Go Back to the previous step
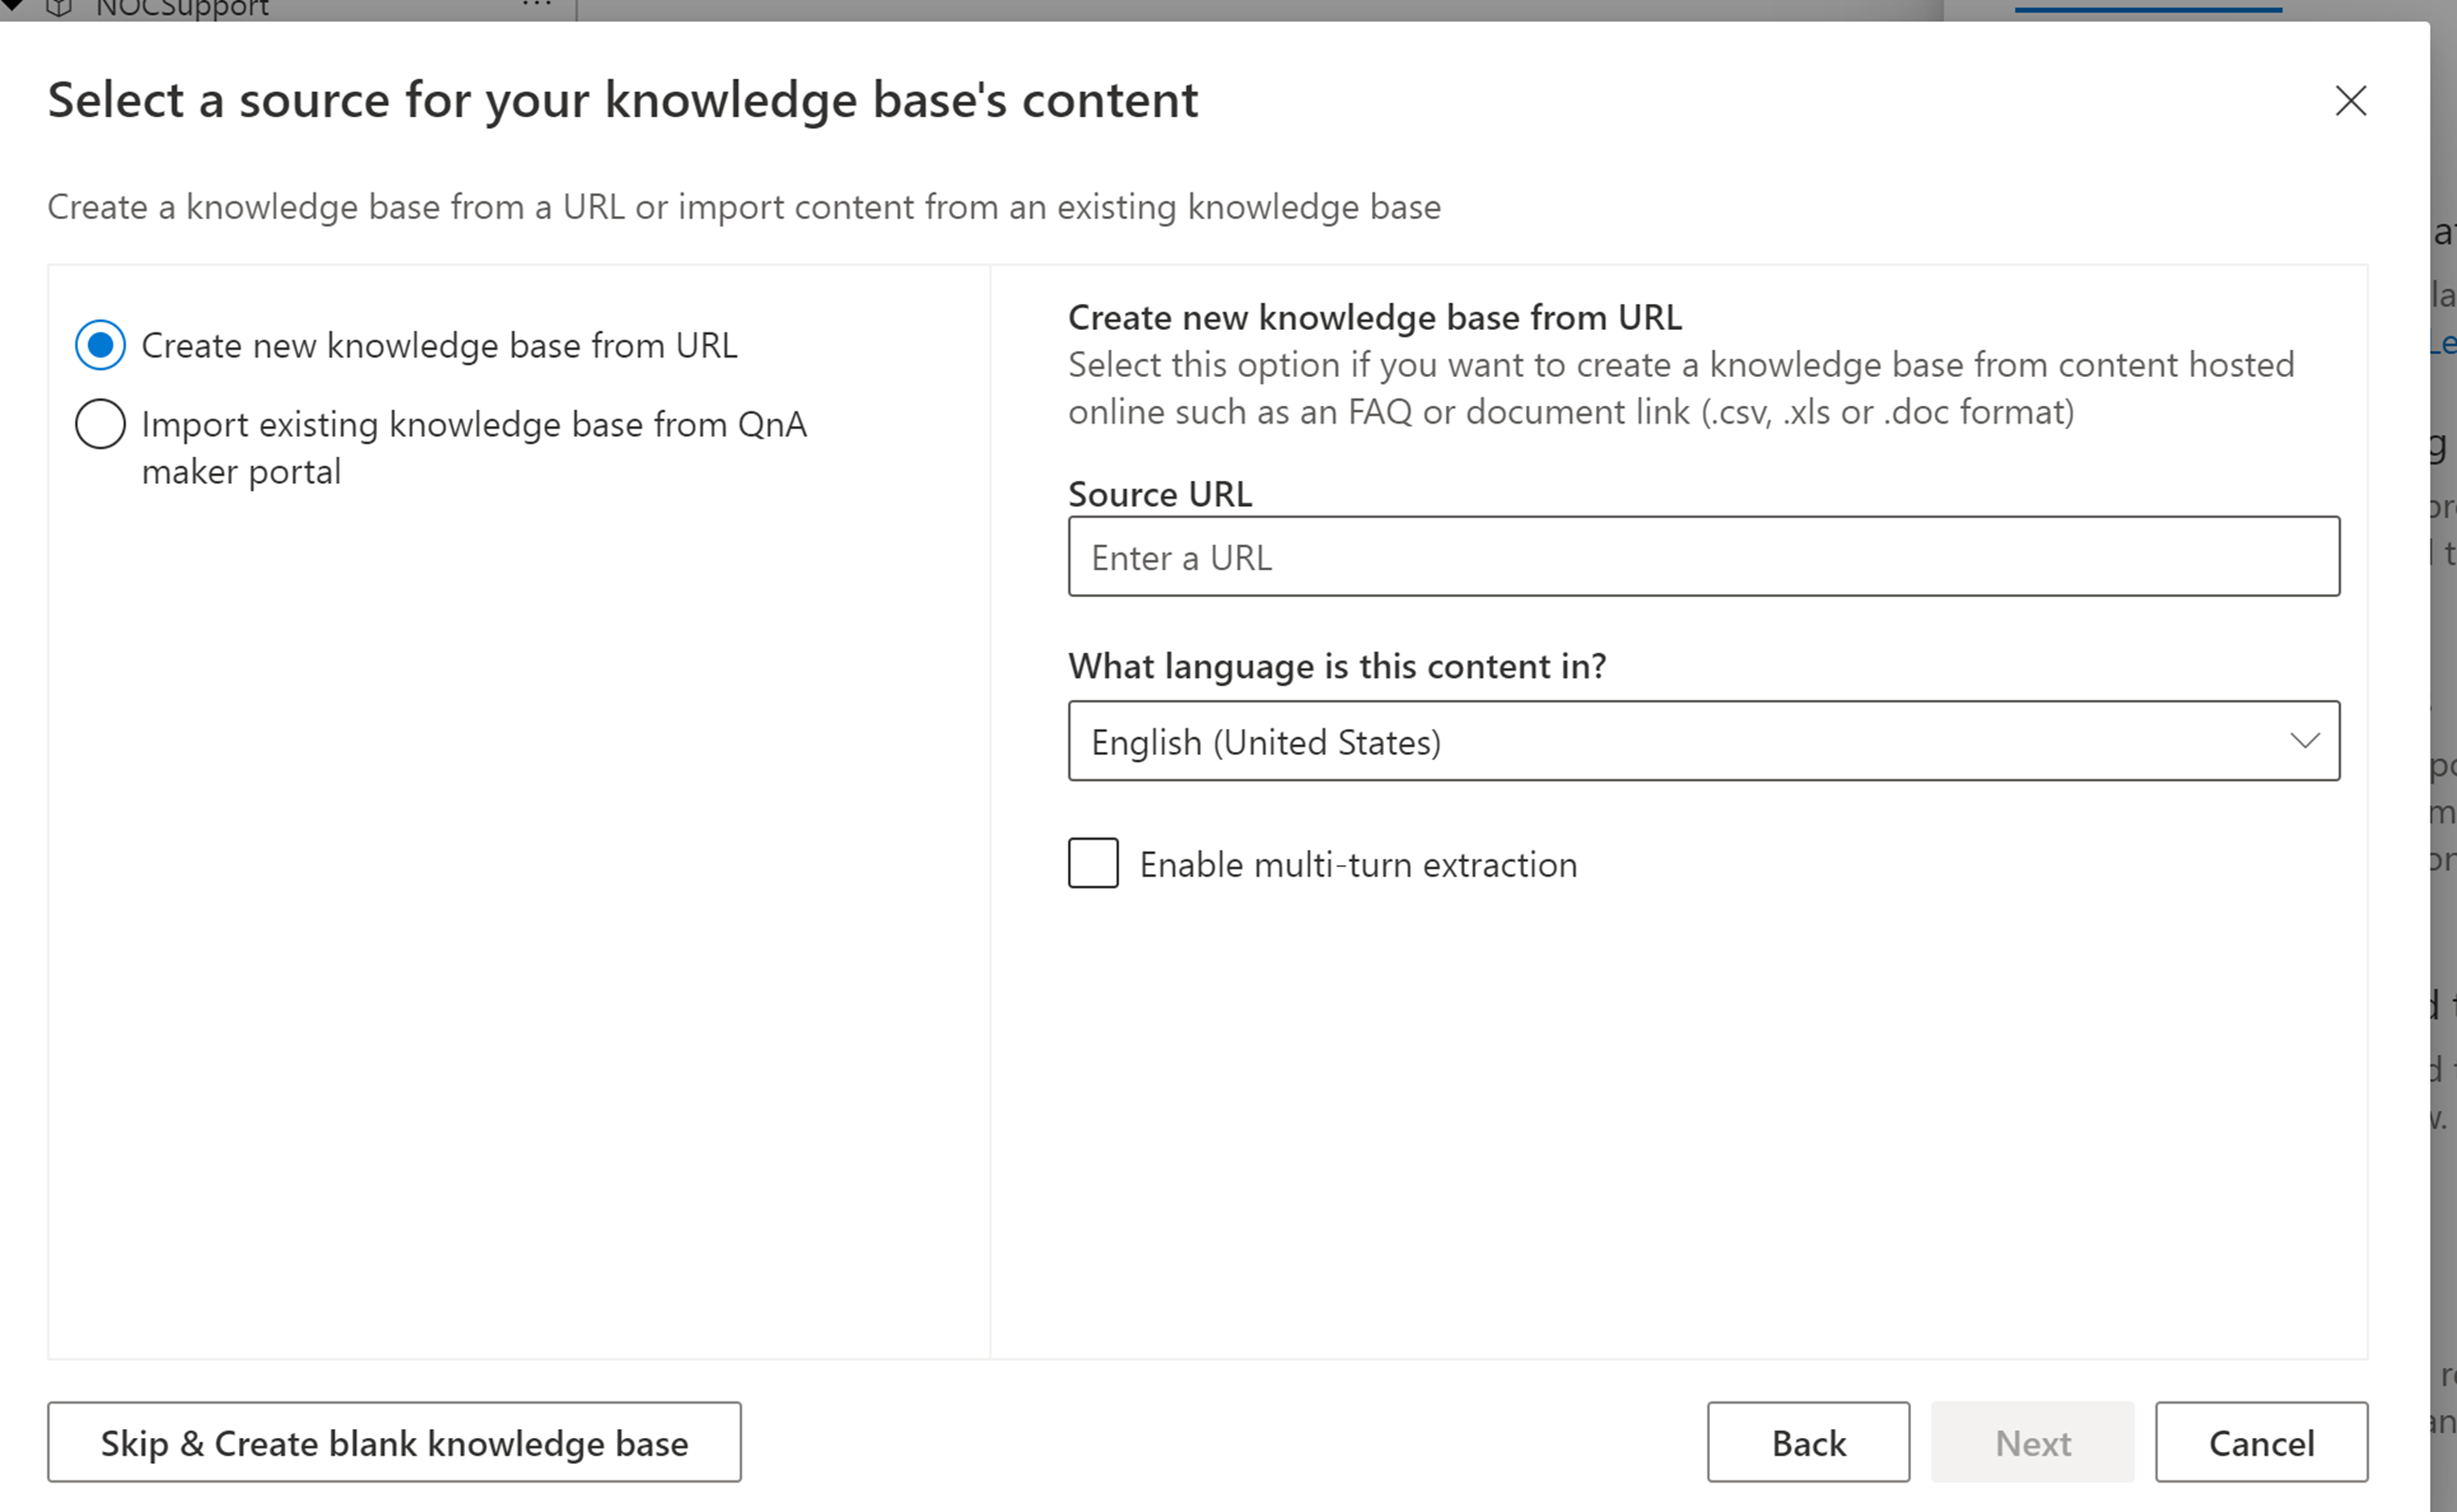The height and width of the screenshot is (1512, 2457). [1808, 1442]
